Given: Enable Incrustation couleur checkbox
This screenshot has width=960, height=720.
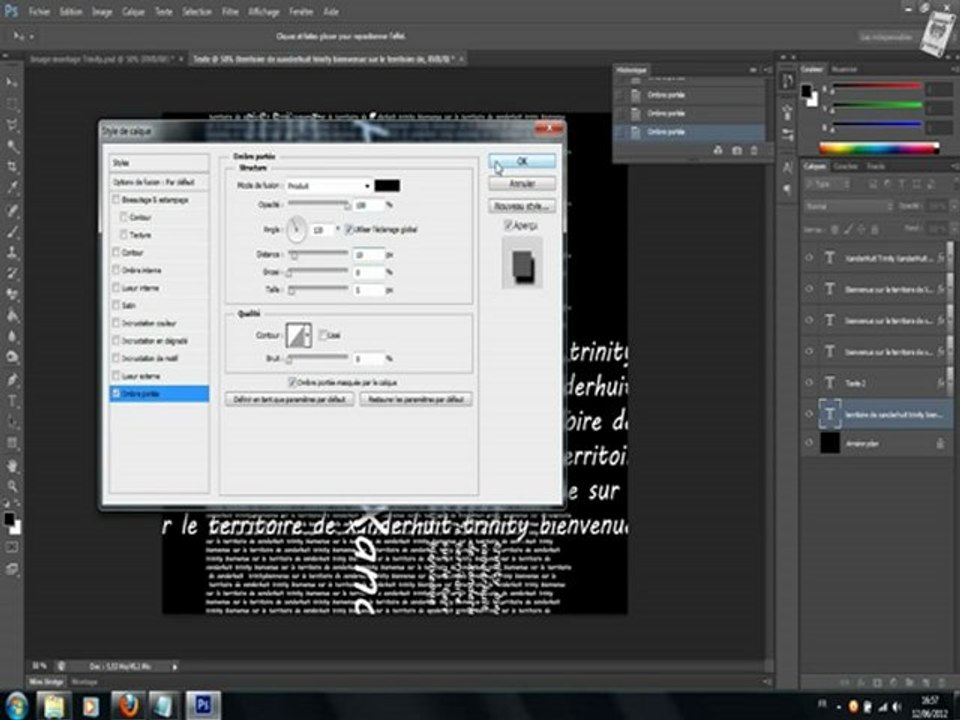Looking at the screenshot, I should (x=116, y=323).
